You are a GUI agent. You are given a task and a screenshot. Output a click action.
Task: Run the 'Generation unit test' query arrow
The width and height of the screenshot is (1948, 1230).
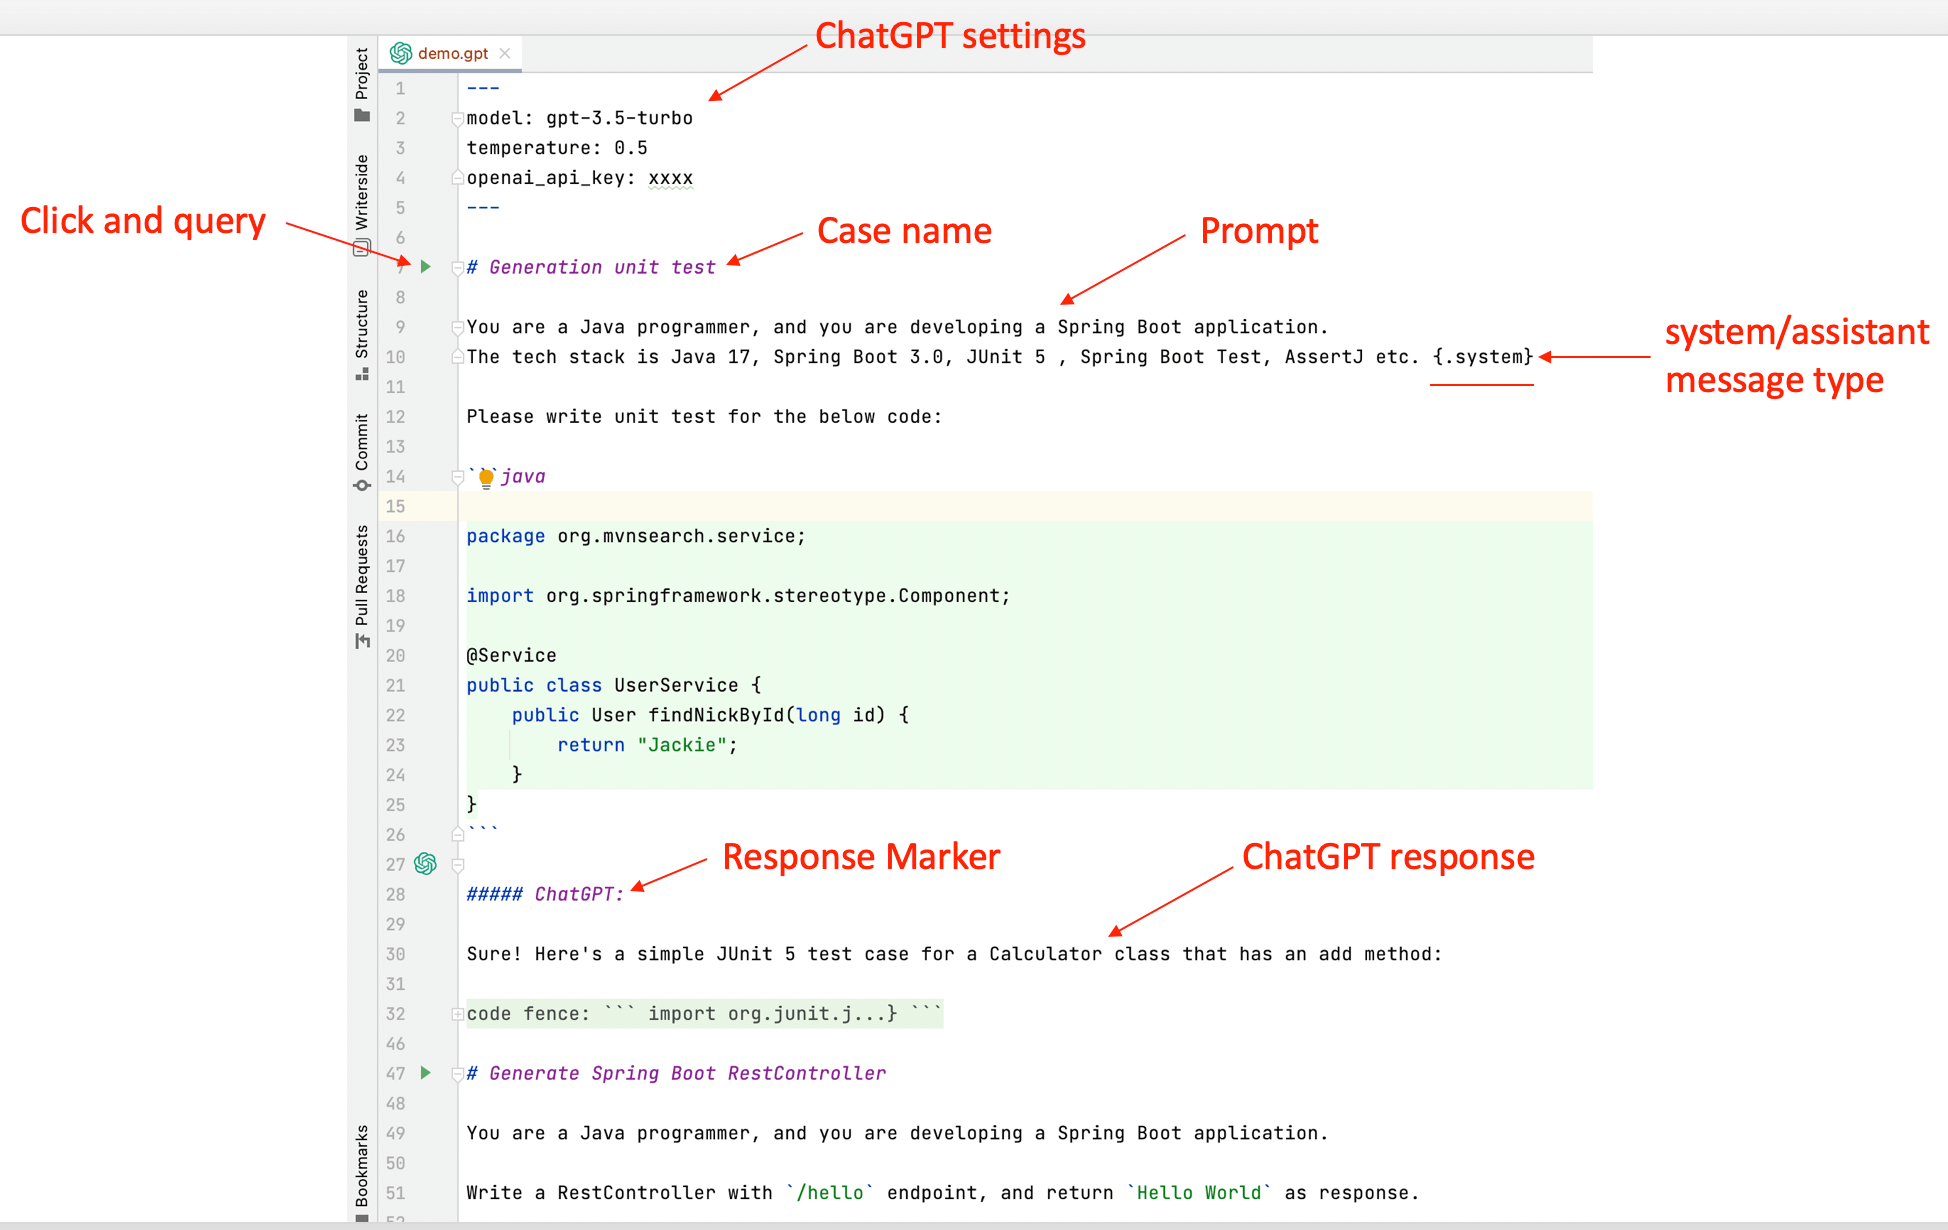pyautogui.click(x=426, y=267)
